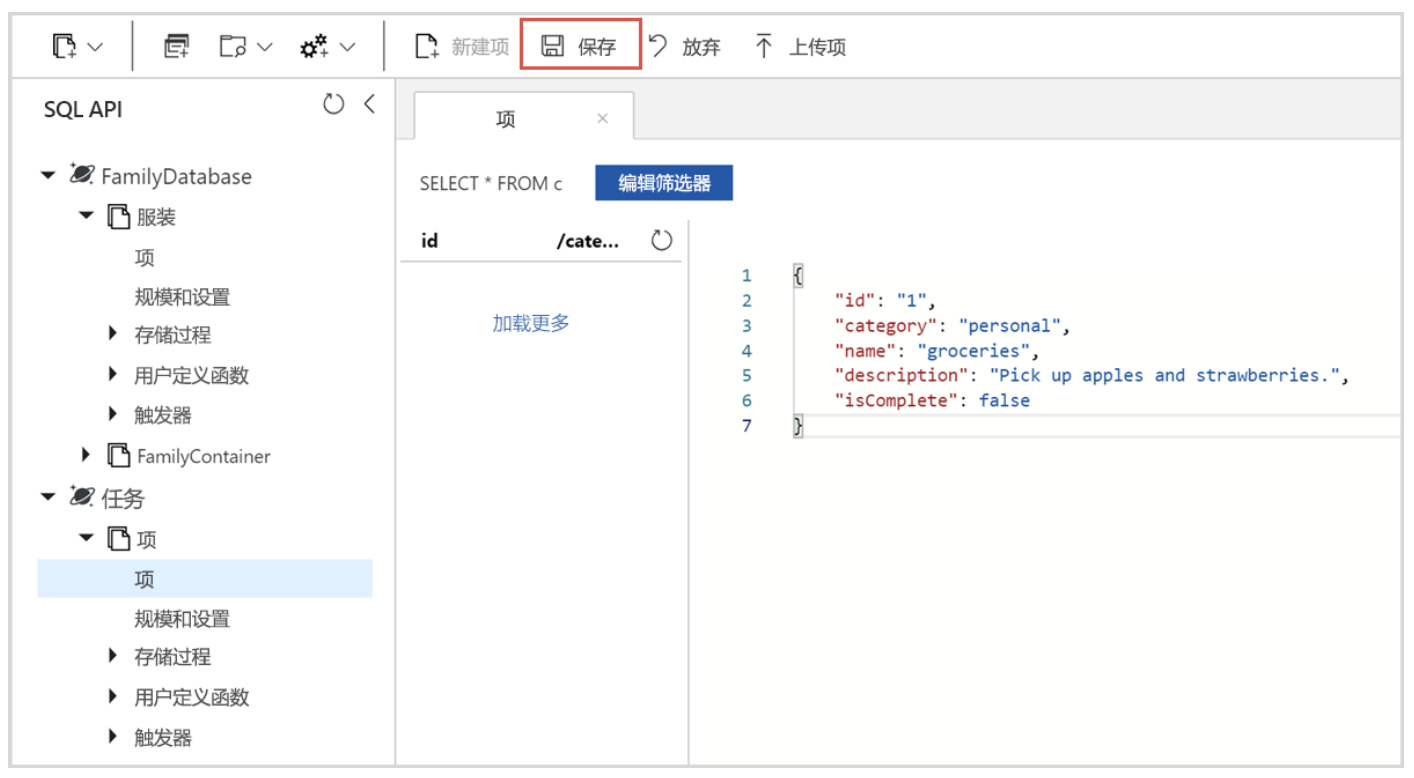Collapse the FamilyDatabase tree node
Image resolution: width=1414 pixels, height=778 pixels.
click(x=47, y=176)
